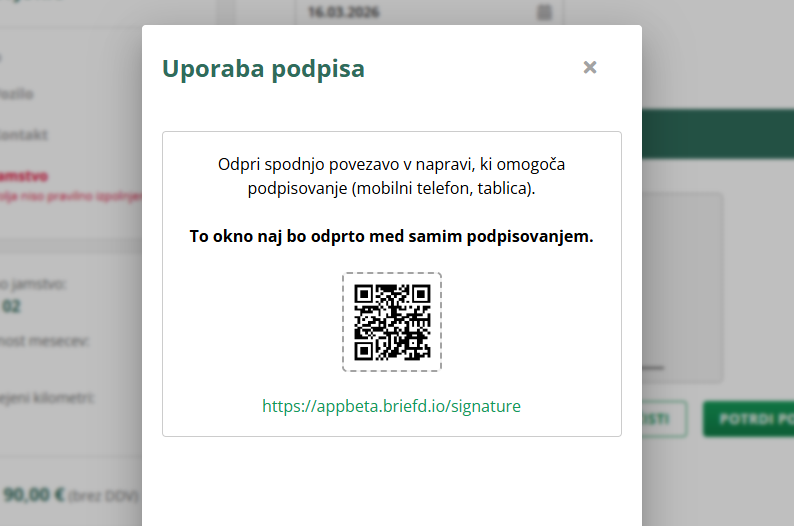Click the 90,00 € price text
This screenshot has height=526, width=794.
click(33, 495)
